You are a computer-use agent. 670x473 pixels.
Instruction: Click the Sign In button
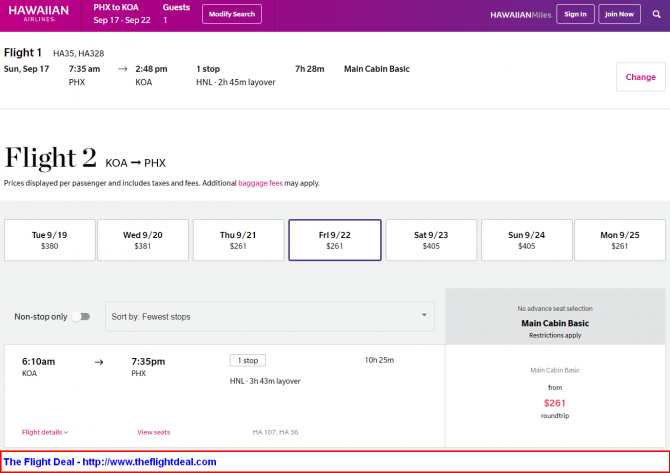pyautogui.click(x=575, y=14)
